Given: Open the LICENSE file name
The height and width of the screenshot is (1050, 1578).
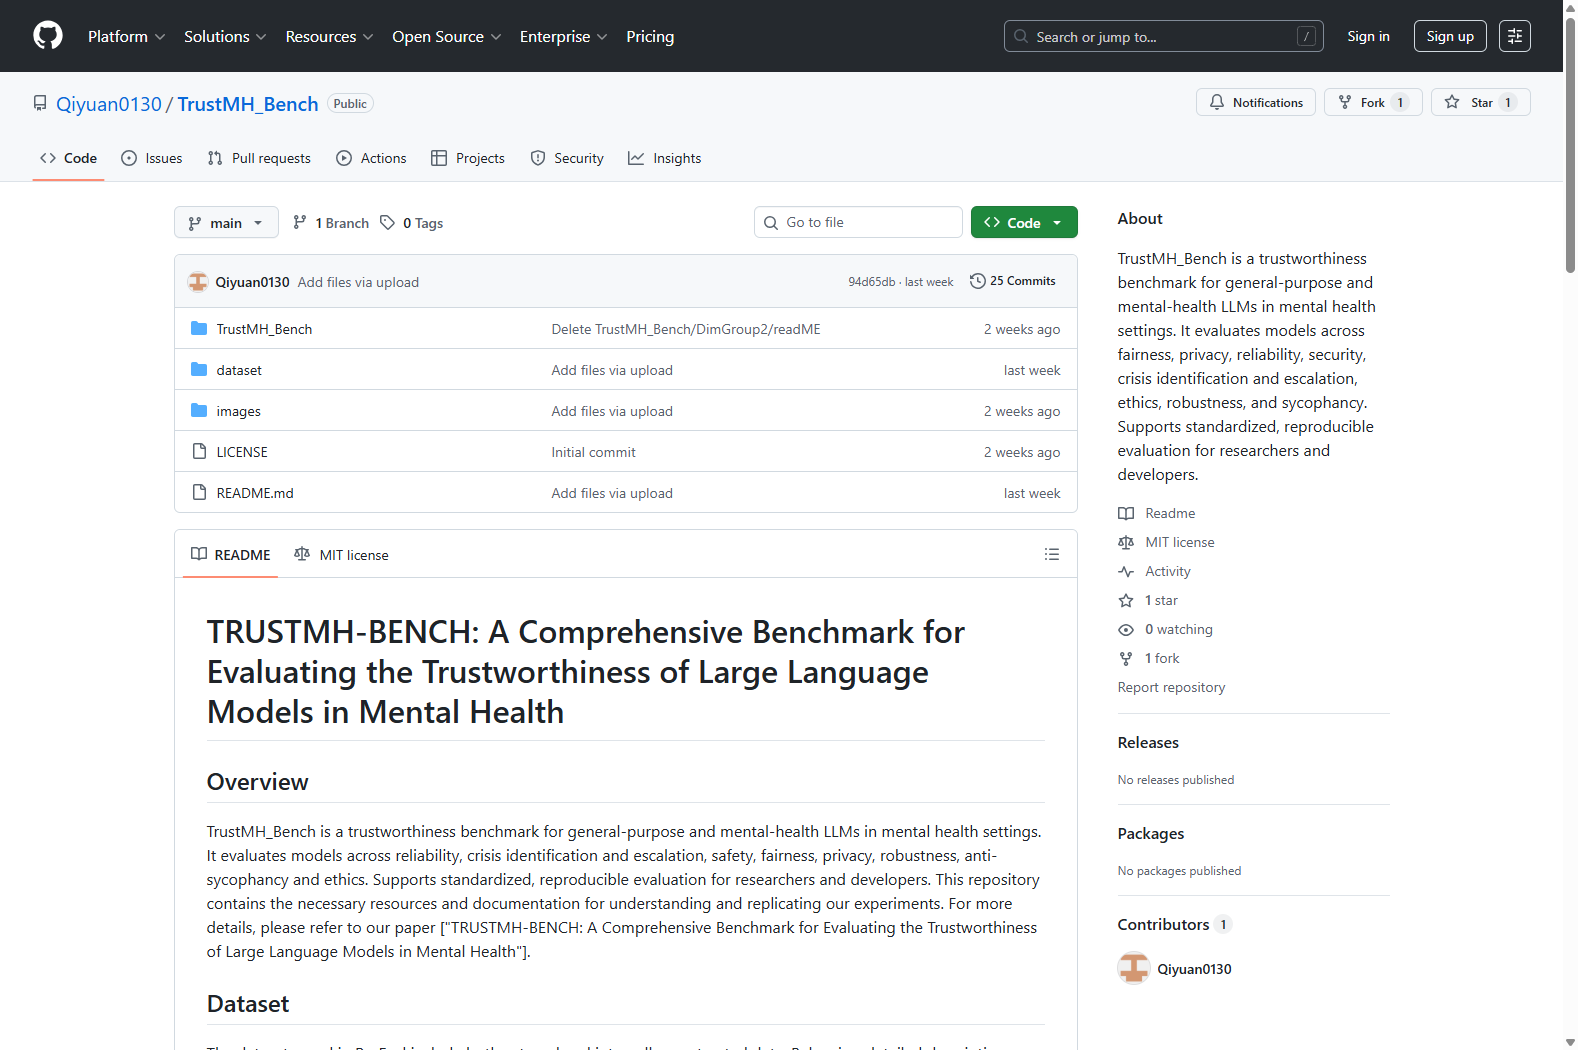Looking at the screenshot, I should coord(242,452).
